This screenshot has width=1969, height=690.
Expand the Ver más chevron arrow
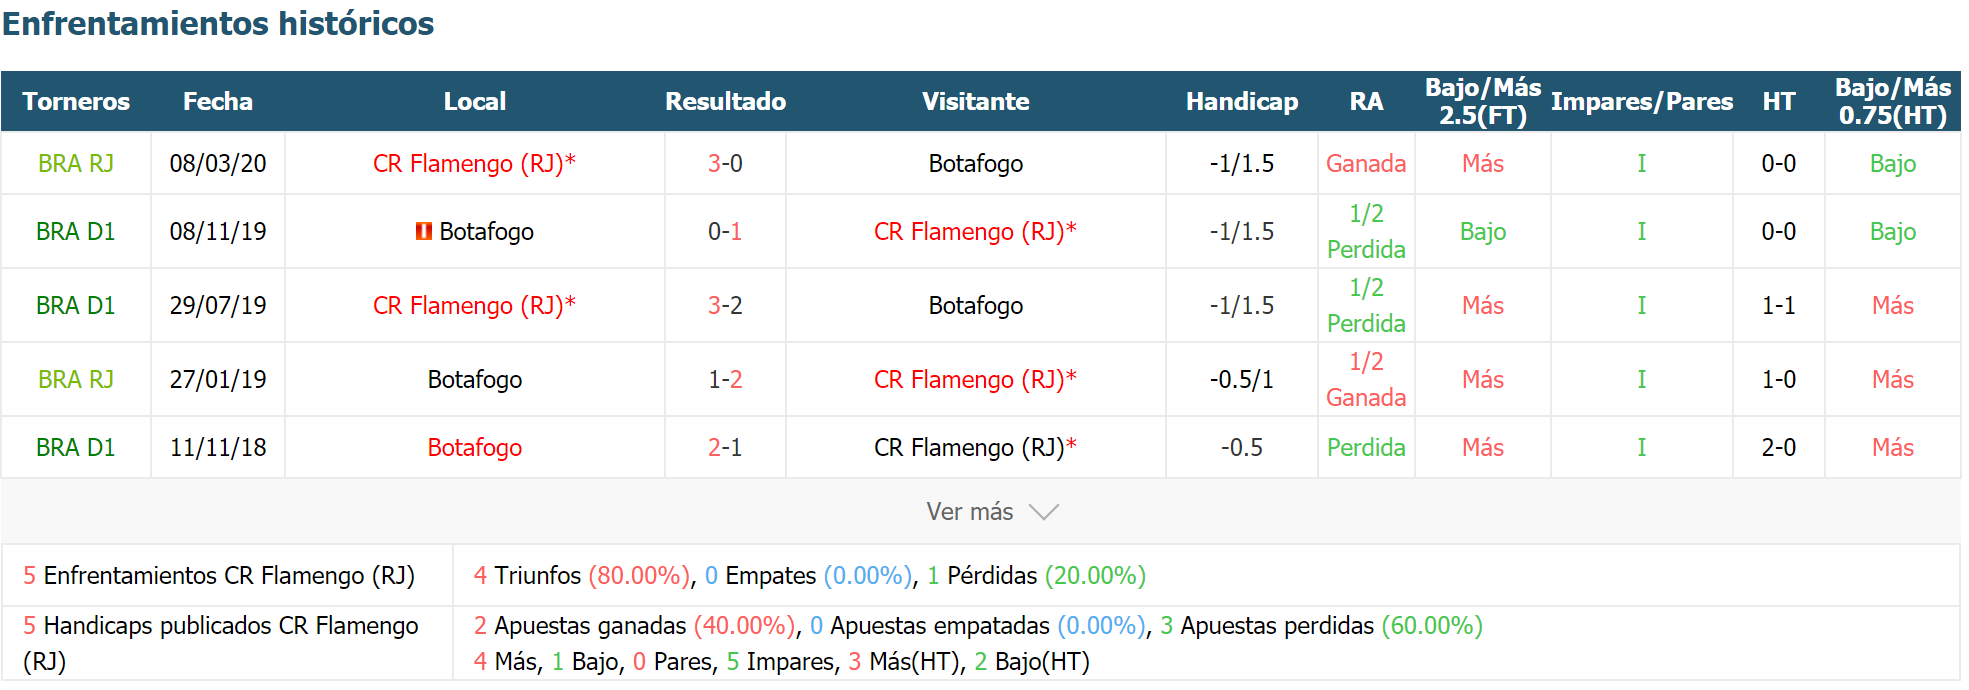(x=1043, y=512)
